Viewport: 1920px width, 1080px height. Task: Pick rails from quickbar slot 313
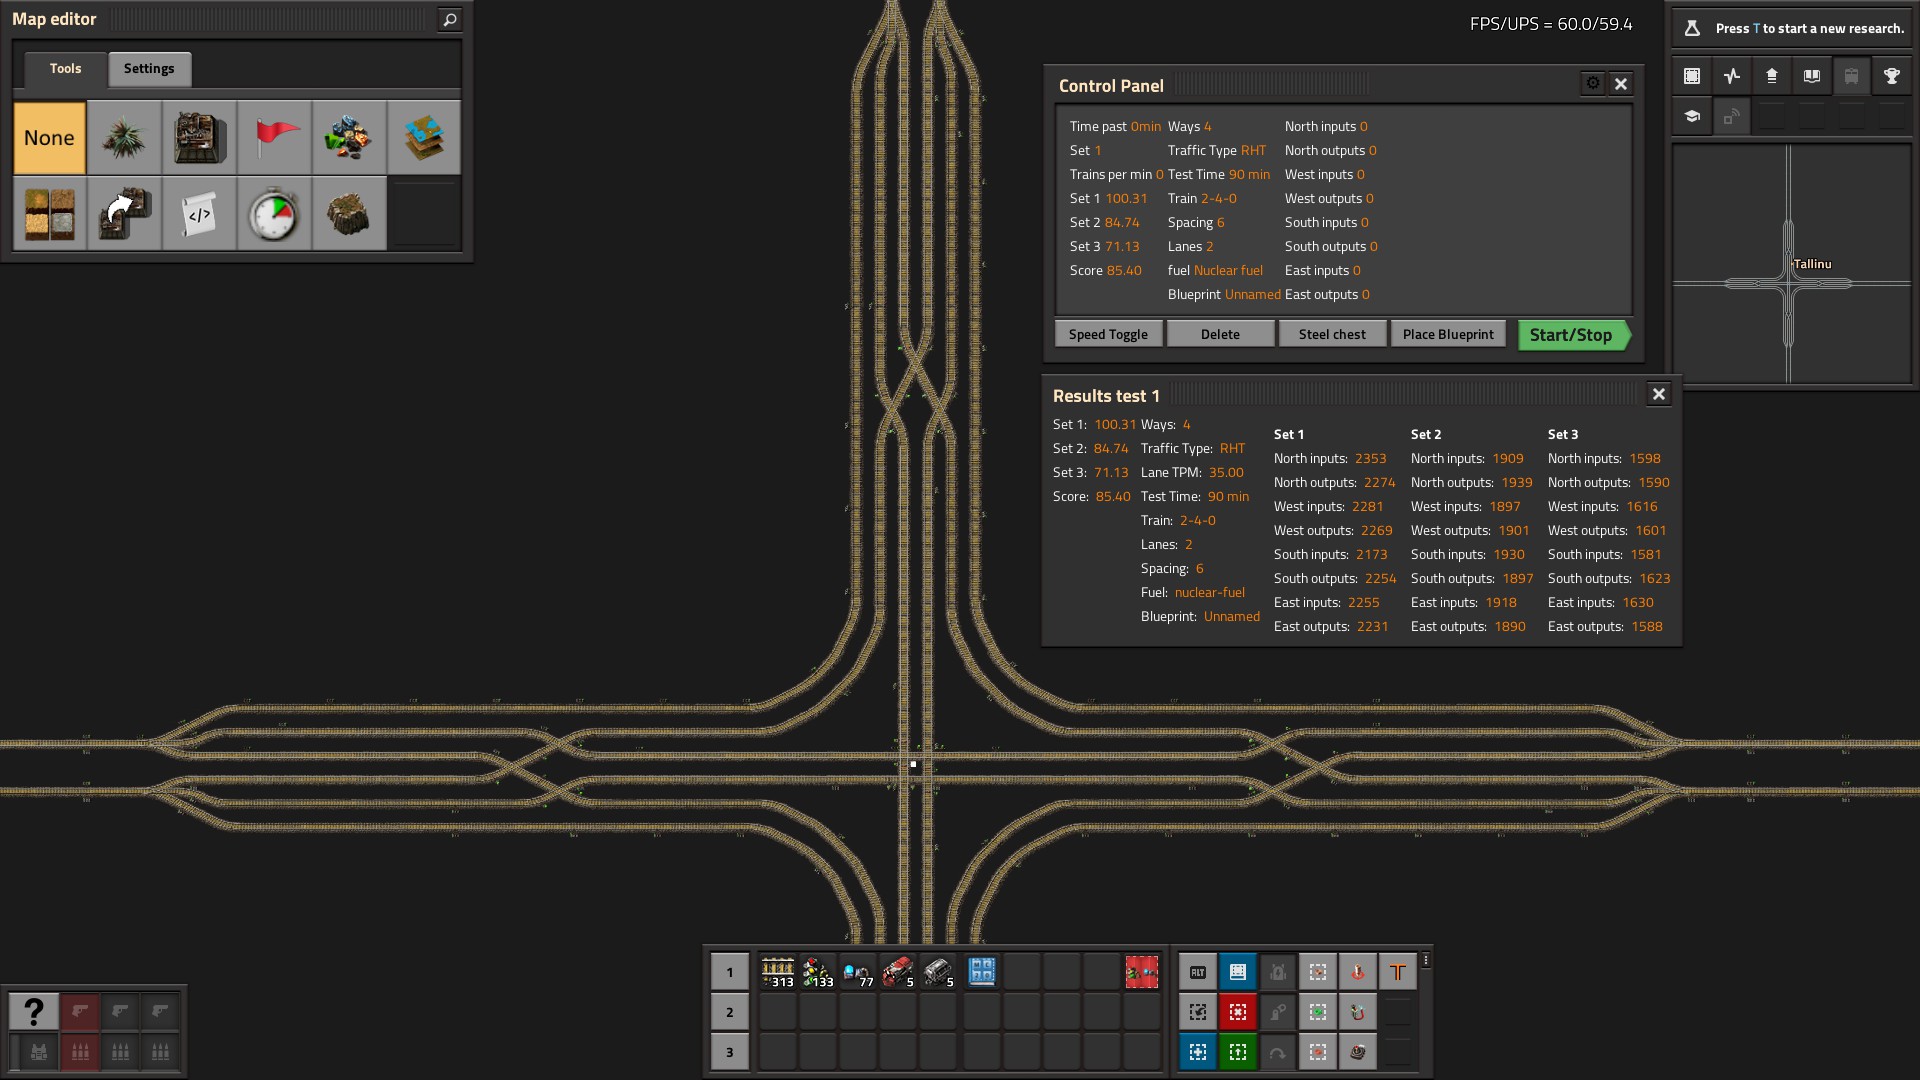click(x=778, y=972)
